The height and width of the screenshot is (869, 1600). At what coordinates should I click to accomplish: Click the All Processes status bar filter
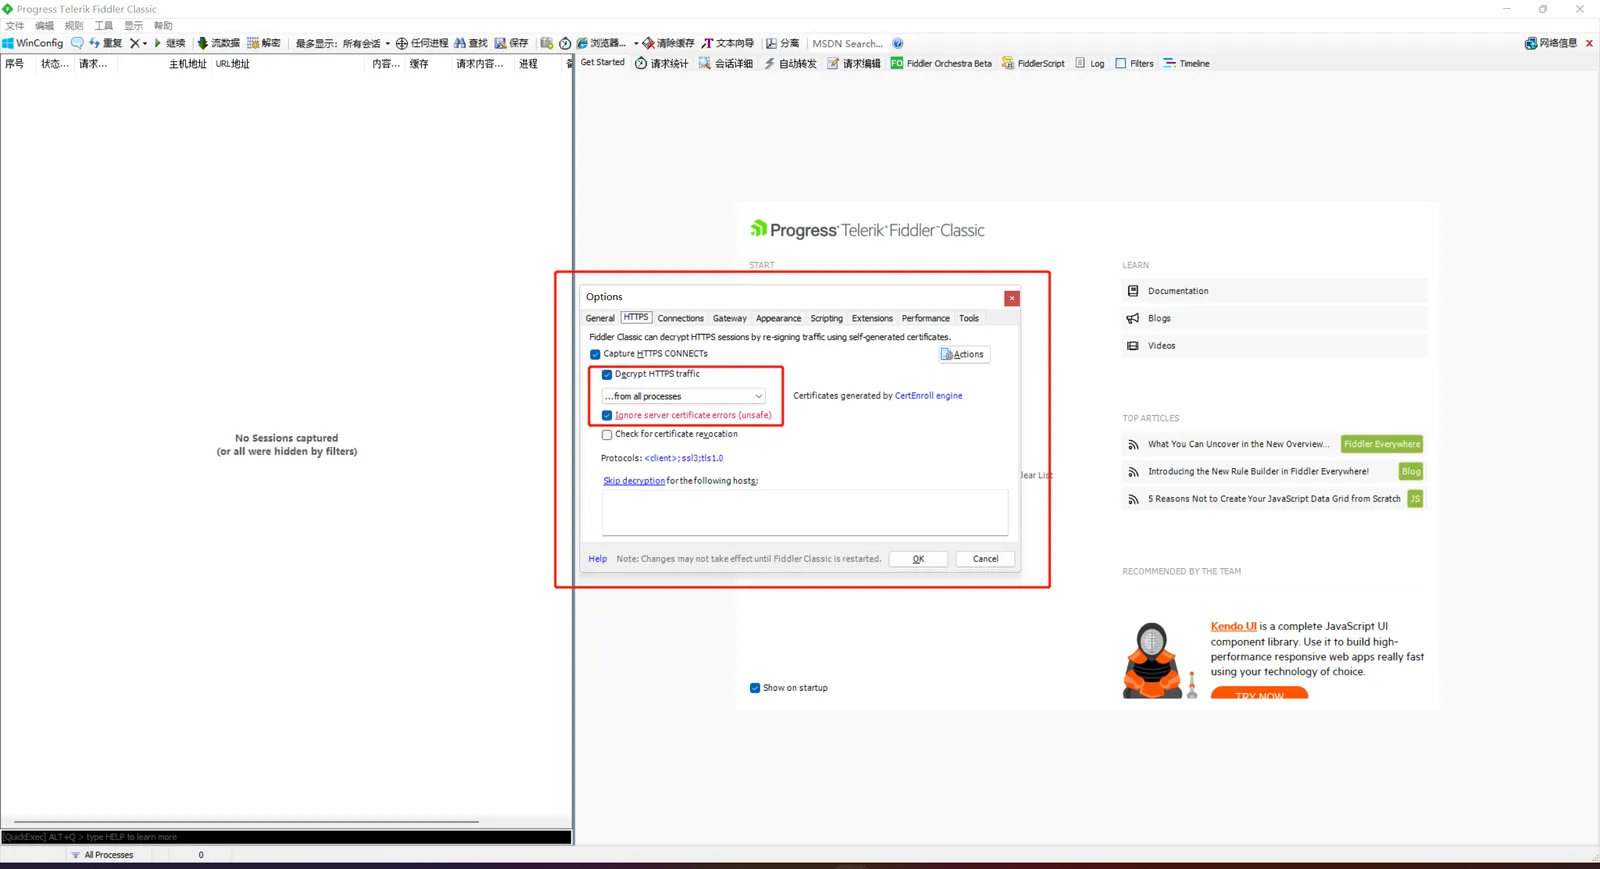click(x=102, y=855)
